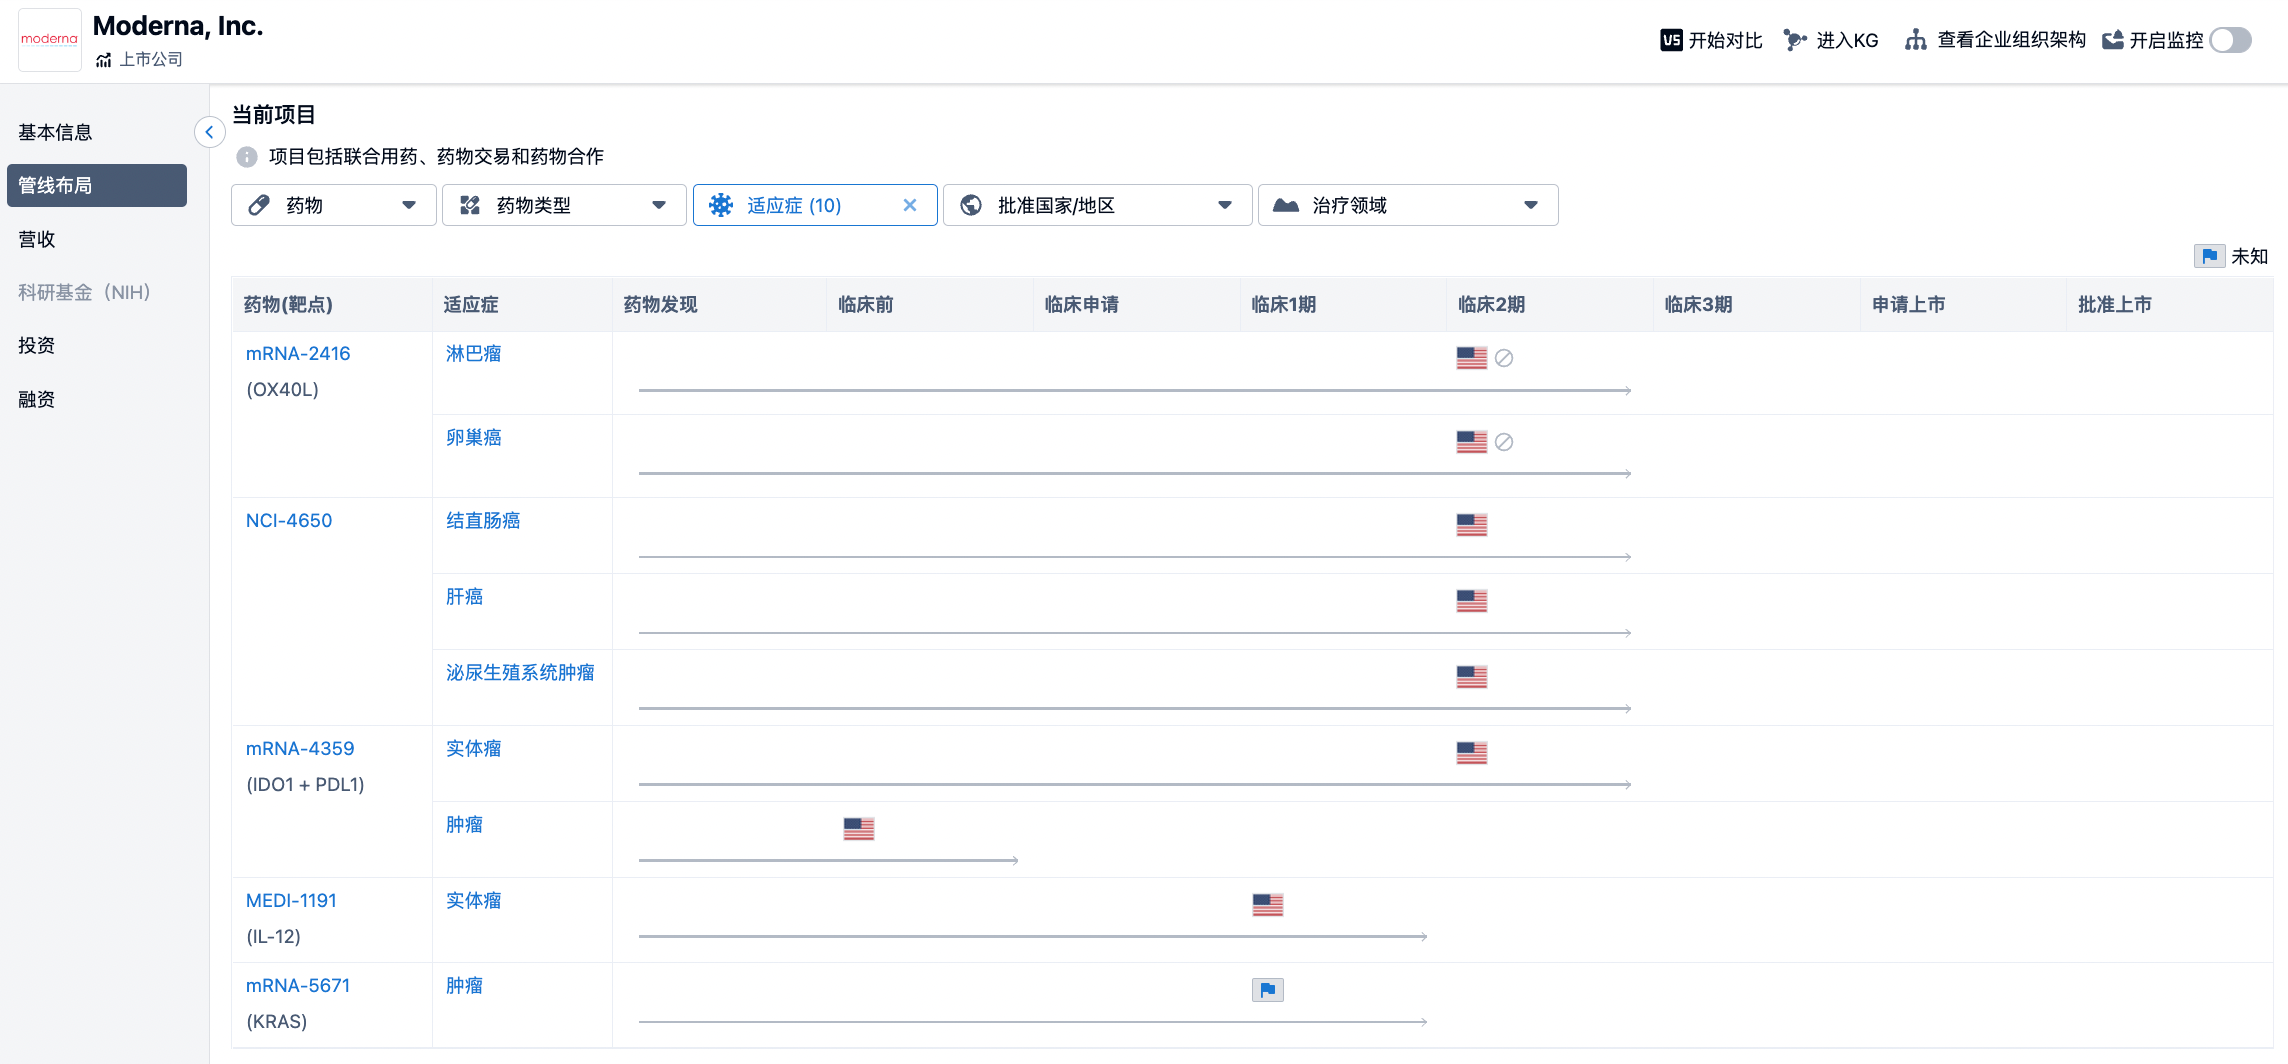Viewport: 2288px width, 1064px height.
Task: Open 融资 in the sidebar
Action: tap(37, 399)
